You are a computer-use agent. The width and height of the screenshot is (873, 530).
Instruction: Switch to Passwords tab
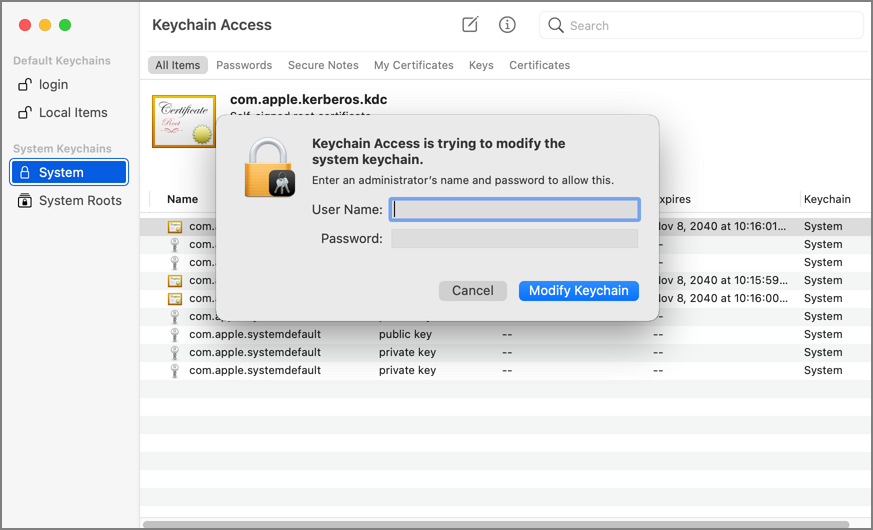(244, 65)
